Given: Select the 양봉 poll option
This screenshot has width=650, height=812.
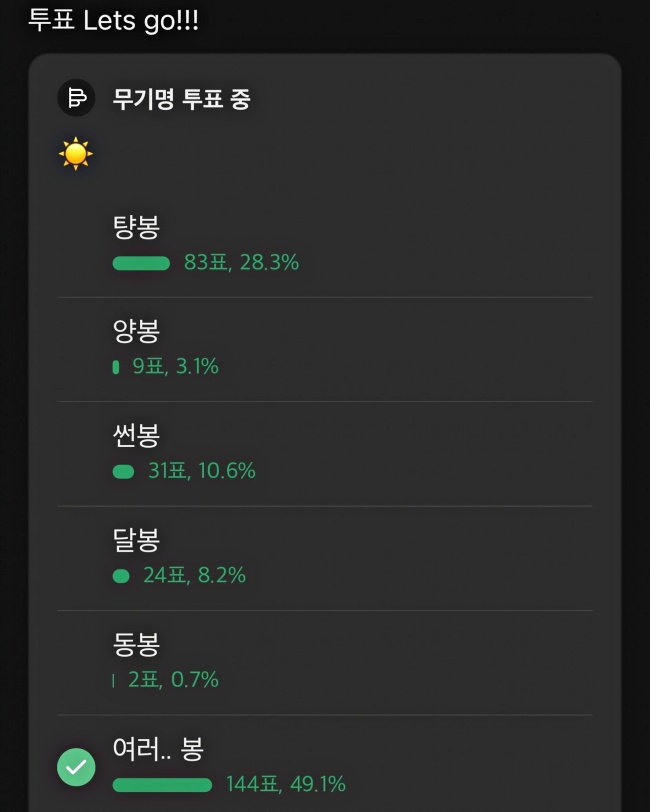Looking at the screenshot, I should point(136,331).
